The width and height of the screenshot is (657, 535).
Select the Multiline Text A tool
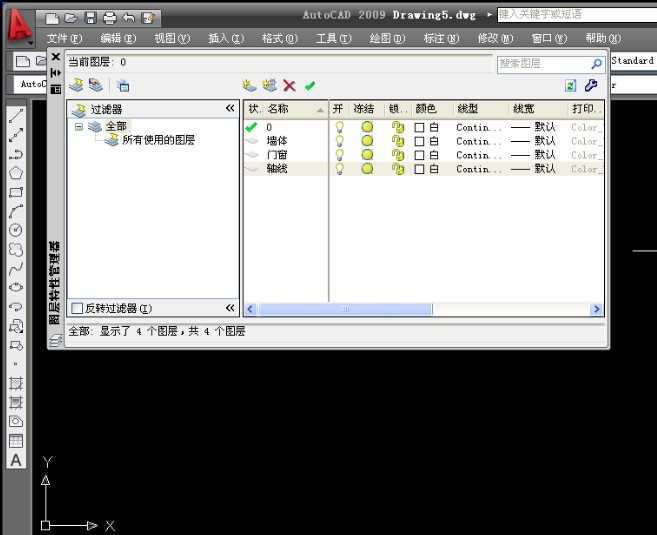tap(16, 460)
